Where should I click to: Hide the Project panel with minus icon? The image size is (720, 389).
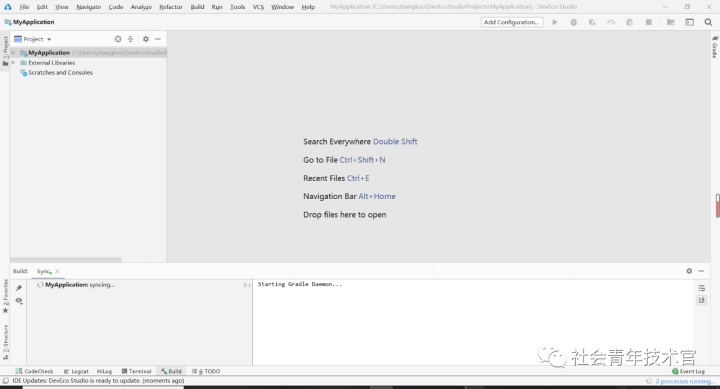(158, 39)
